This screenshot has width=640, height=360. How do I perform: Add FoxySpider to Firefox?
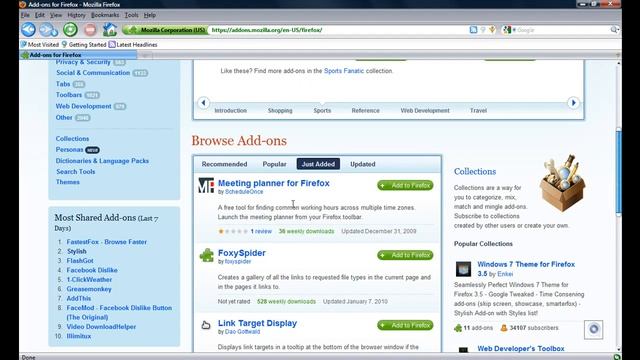tap(405, 255)
